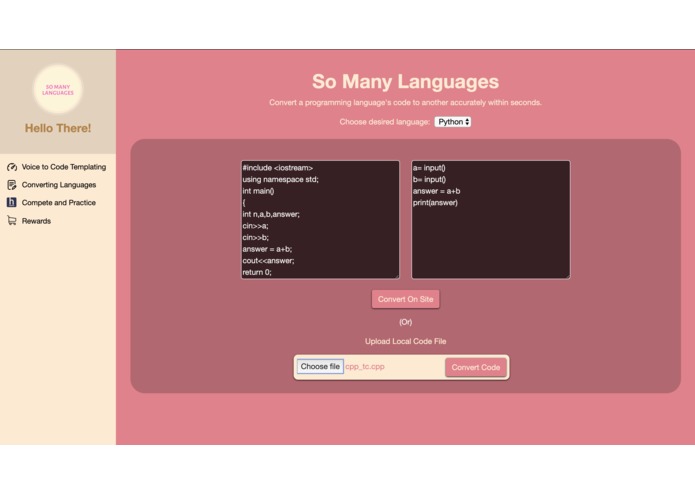Open Voice to Code Templating page
695x494 pixels.
64,167
